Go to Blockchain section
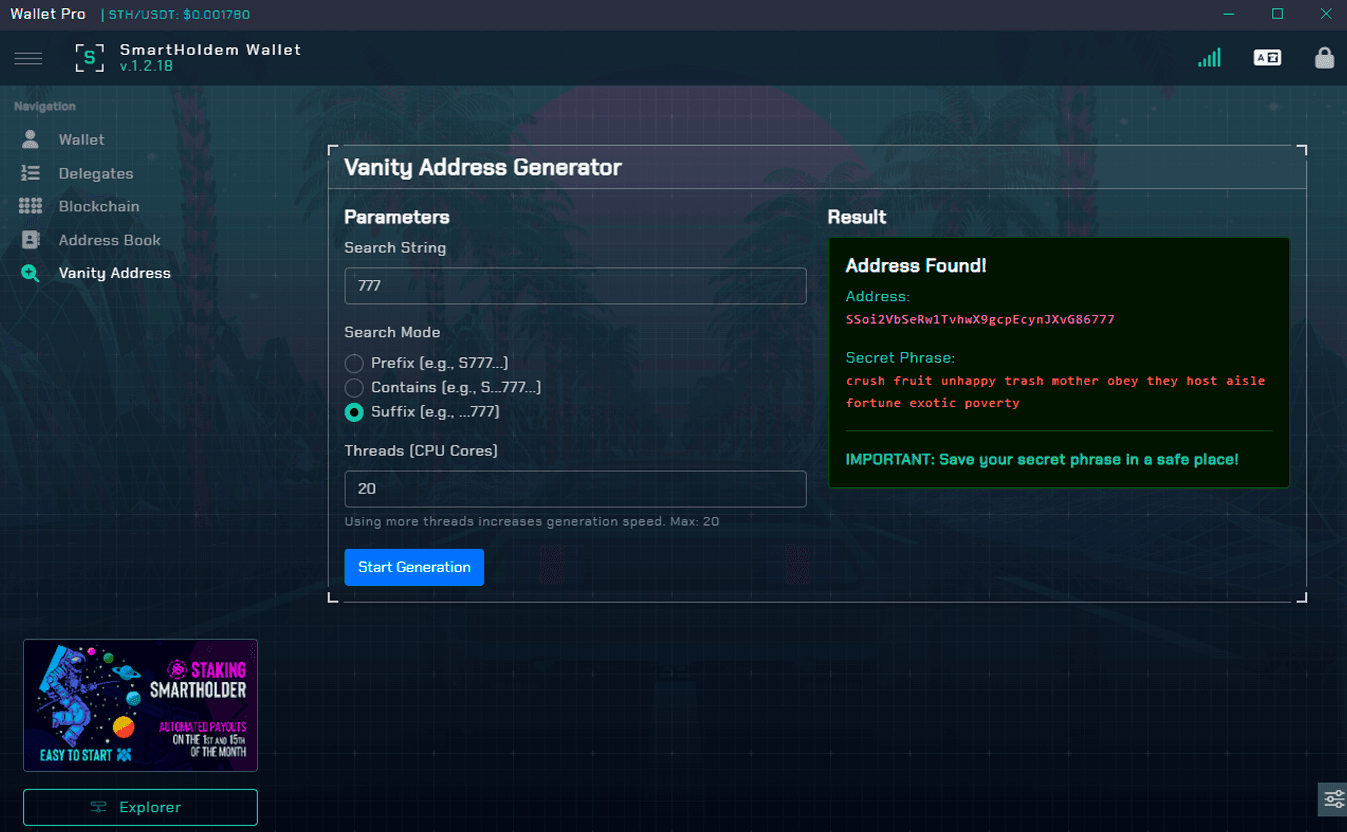Image resolution: width=1347 pixels, height=832 pixels. [x=99, y=206]
